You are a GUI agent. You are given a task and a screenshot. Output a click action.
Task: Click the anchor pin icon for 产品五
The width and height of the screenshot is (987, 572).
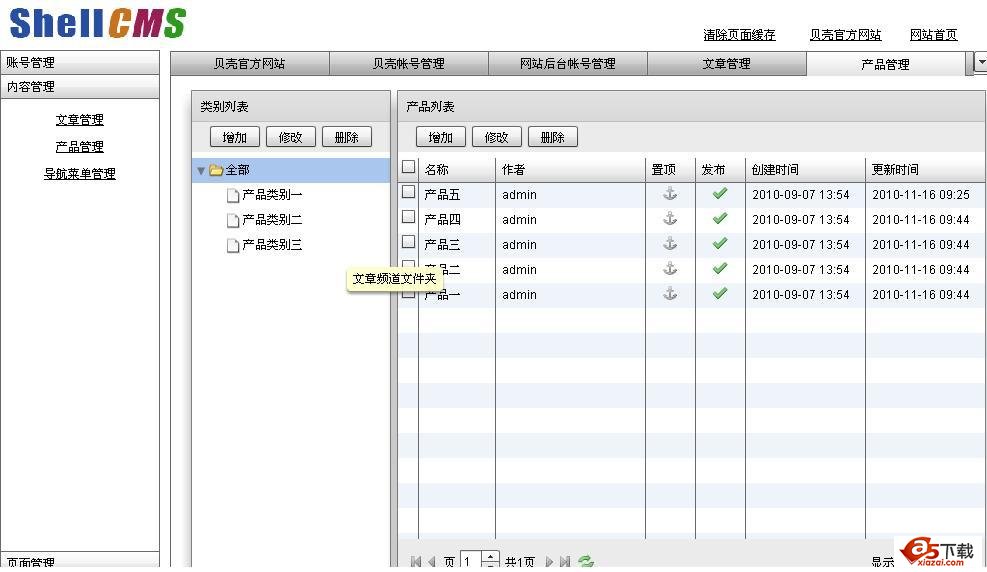pos(670,194)
